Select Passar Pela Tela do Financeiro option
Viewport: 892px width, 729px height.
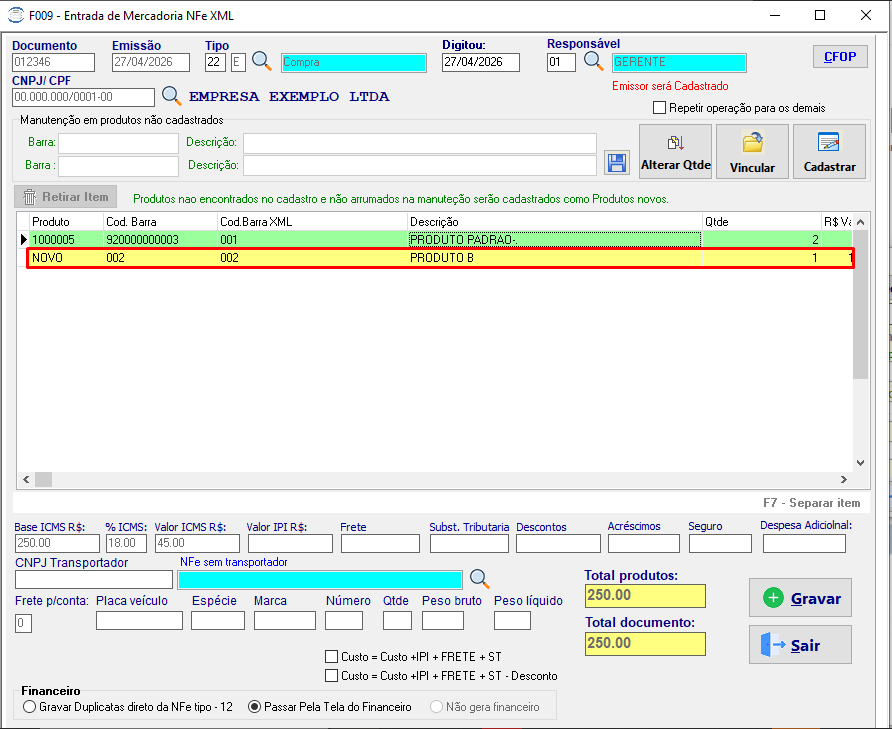(x=254, y=707)
